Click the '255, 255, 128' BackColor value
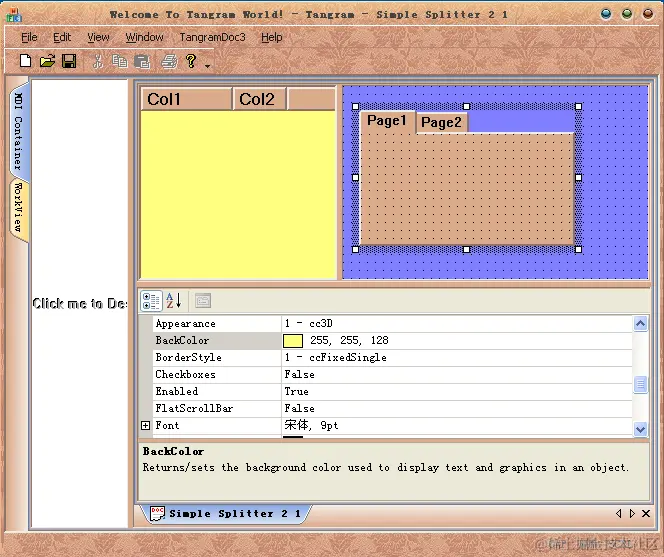This screenshot has width=664, height=557. pos(349,340)
